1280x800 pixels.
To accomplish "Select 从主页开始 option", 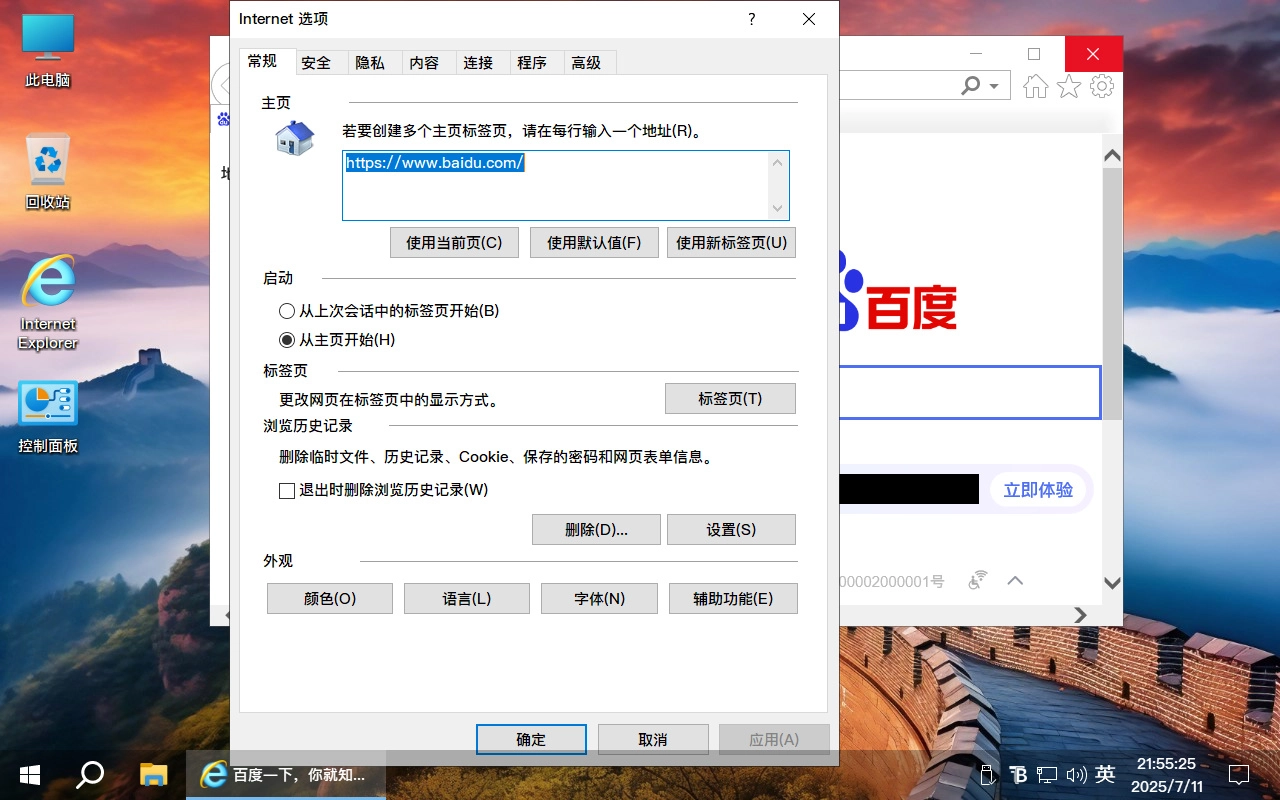I will [x=286, y=340].
